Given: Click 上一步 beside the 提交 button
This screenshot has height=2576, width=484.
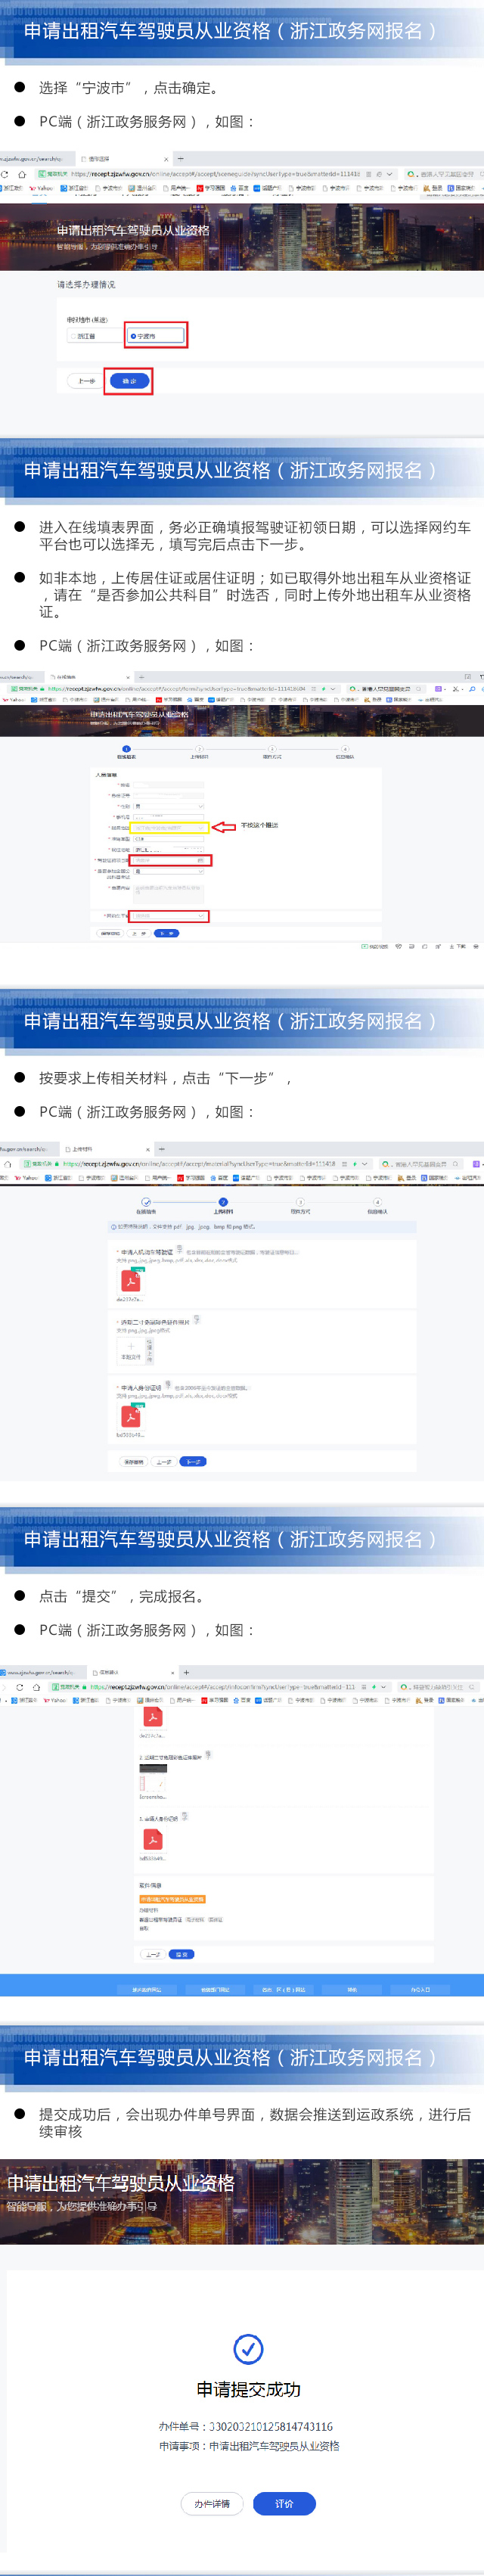Looking at the screenshot, I should [x=153, y=1953].
